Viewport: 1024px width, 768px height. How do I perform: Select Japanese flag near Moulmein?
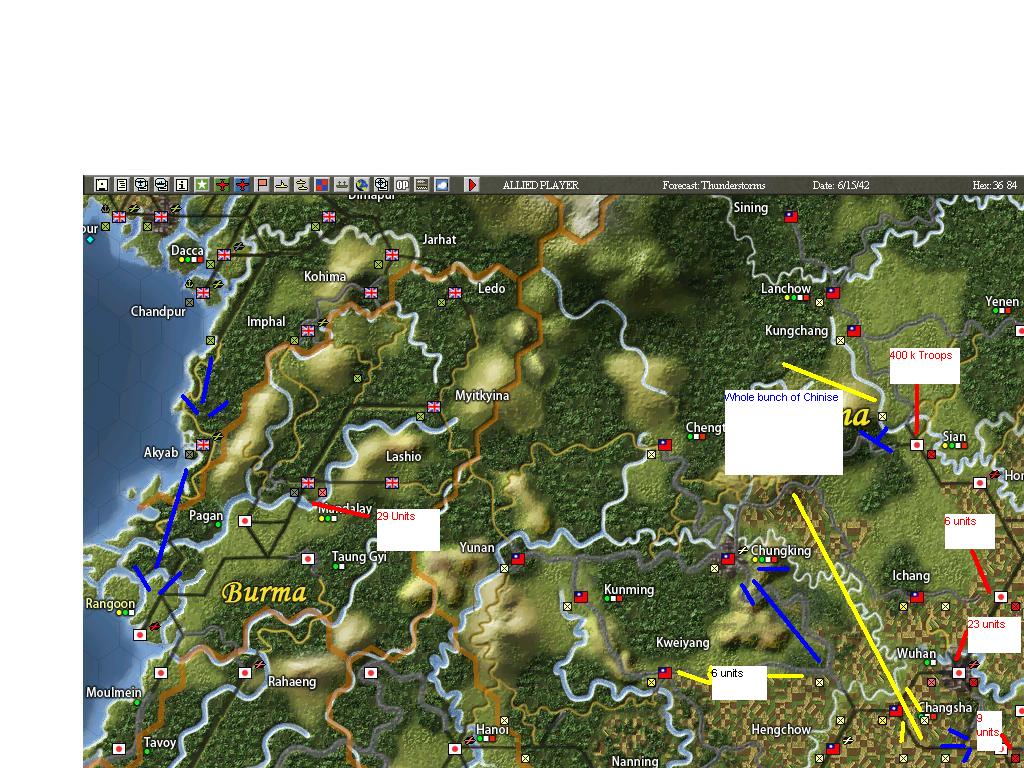pos(161,673)
